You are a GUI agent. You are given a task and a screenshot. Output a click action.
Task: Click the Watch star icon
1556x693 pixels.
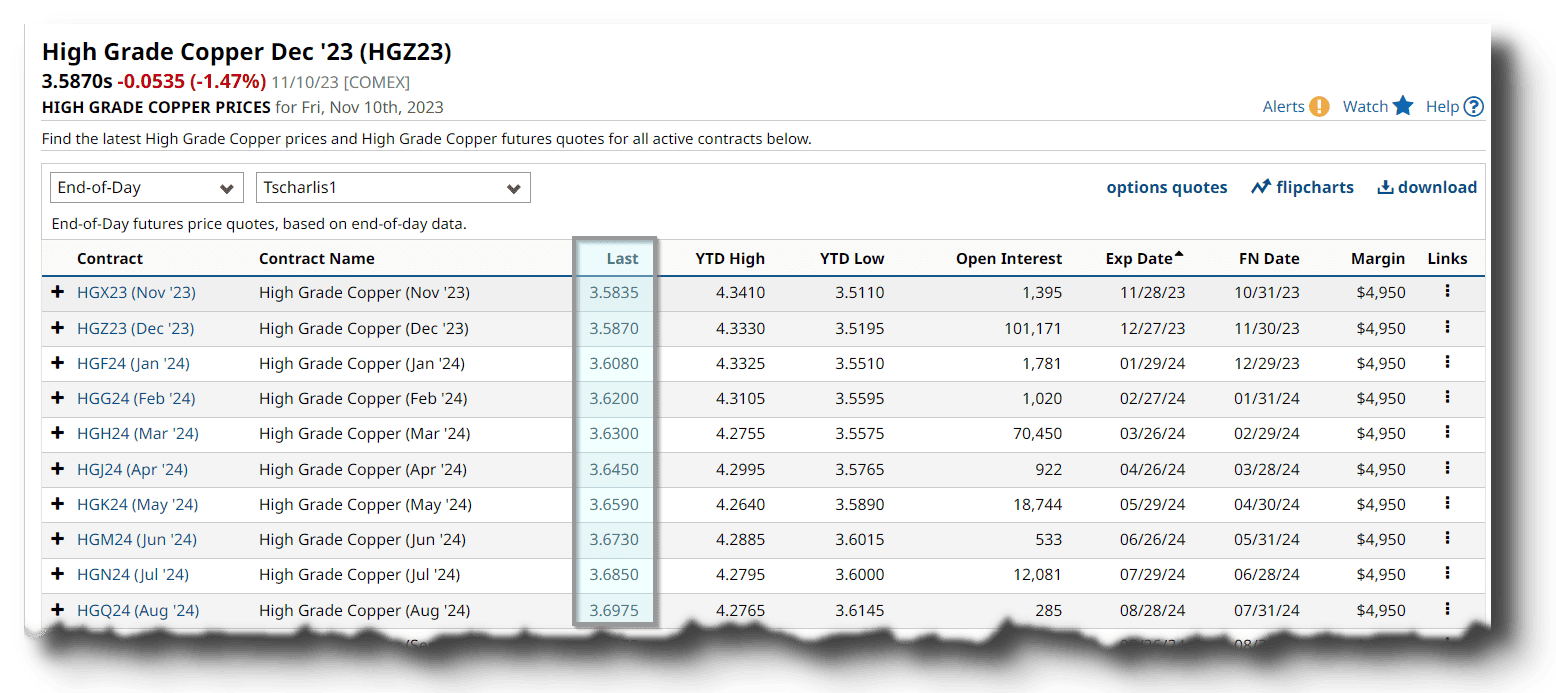point(1403,106)
